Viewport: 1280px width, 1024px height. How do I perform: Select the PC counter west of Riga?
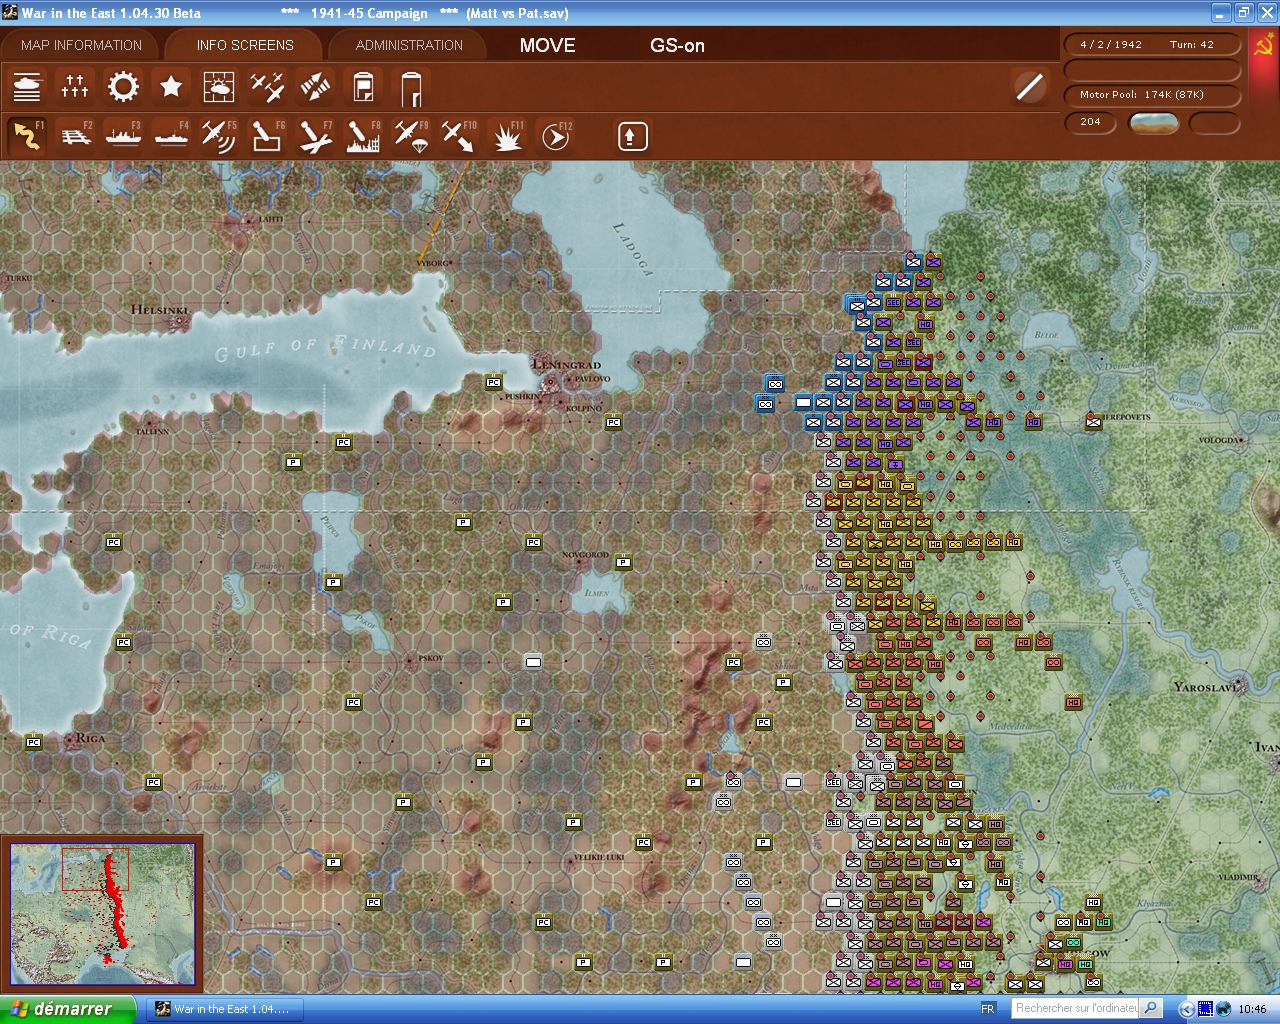tap(33, 742)
